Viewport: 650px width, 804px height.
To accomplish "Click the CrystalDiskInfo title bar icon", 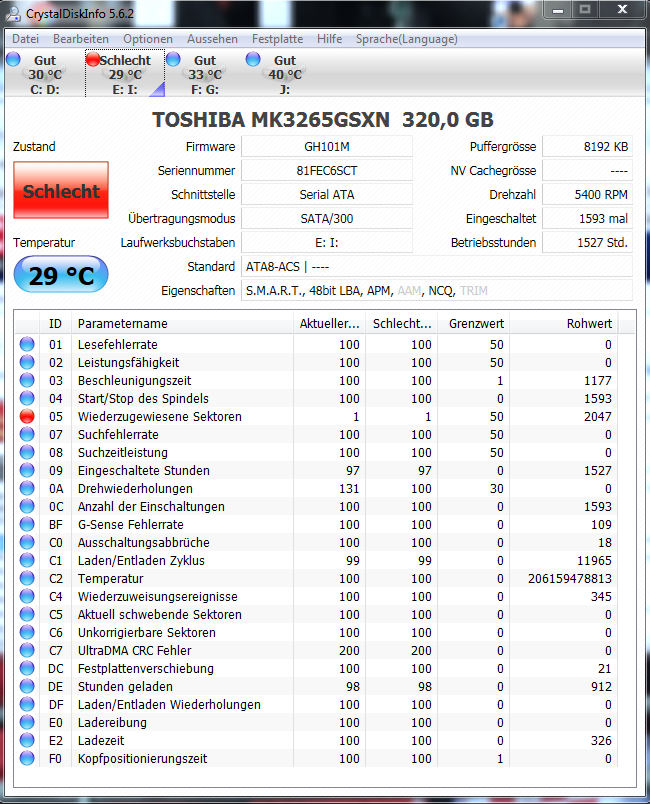I will pos(13,12).
